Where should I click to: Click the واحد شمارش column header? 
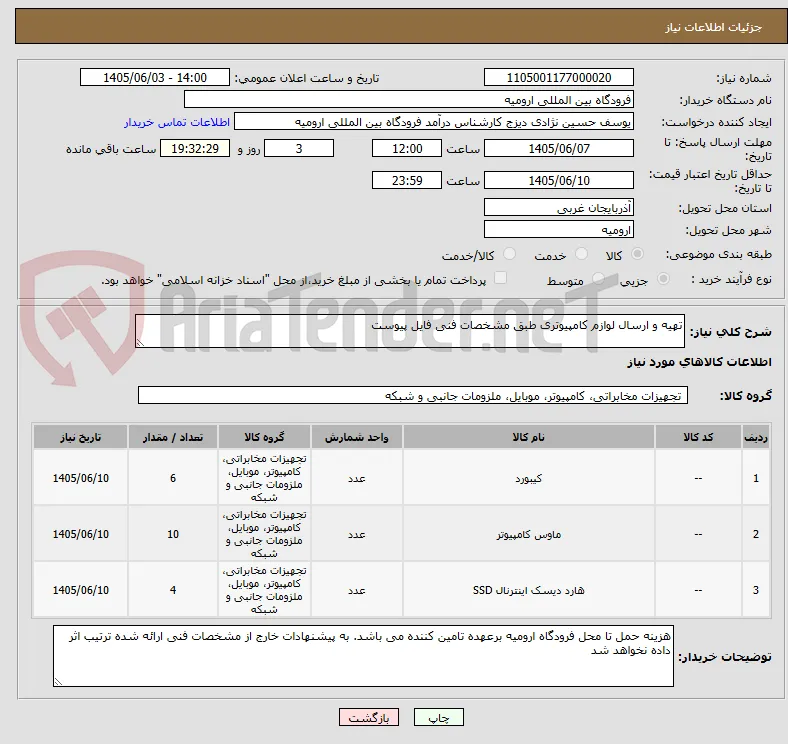357,437
